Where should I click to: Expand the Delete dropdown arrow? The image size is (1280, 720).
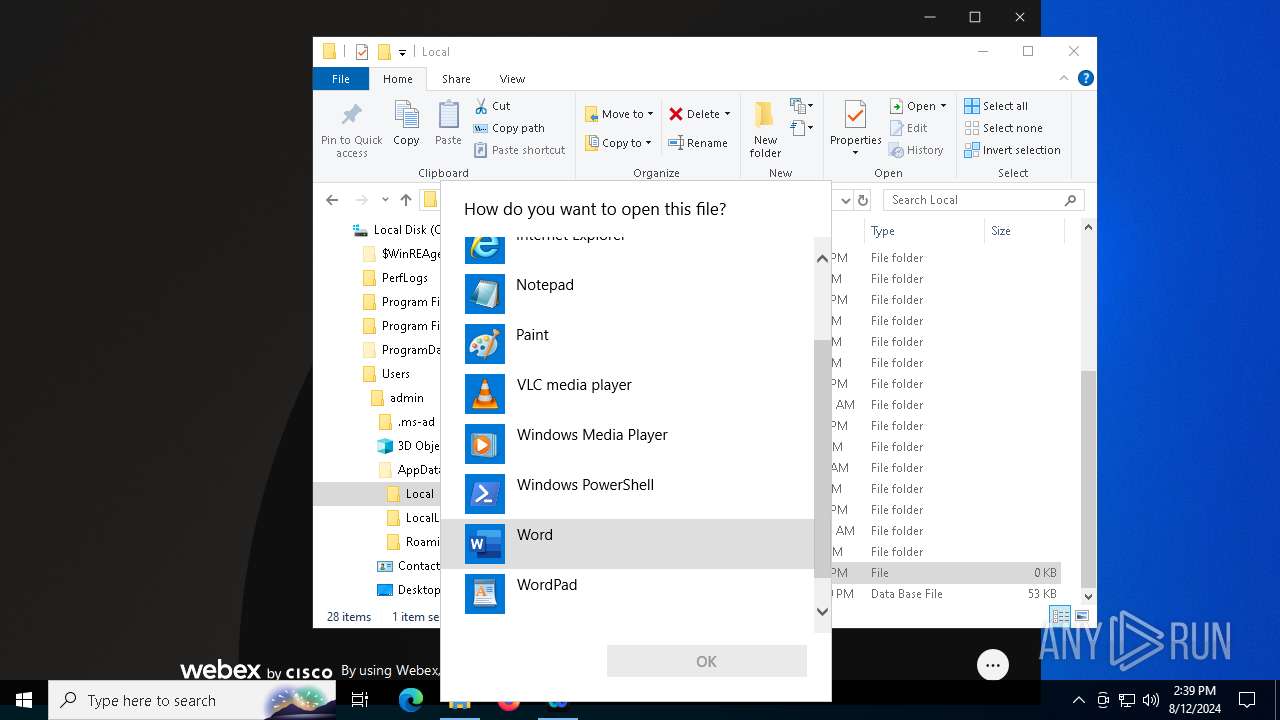tap(727, 114)
